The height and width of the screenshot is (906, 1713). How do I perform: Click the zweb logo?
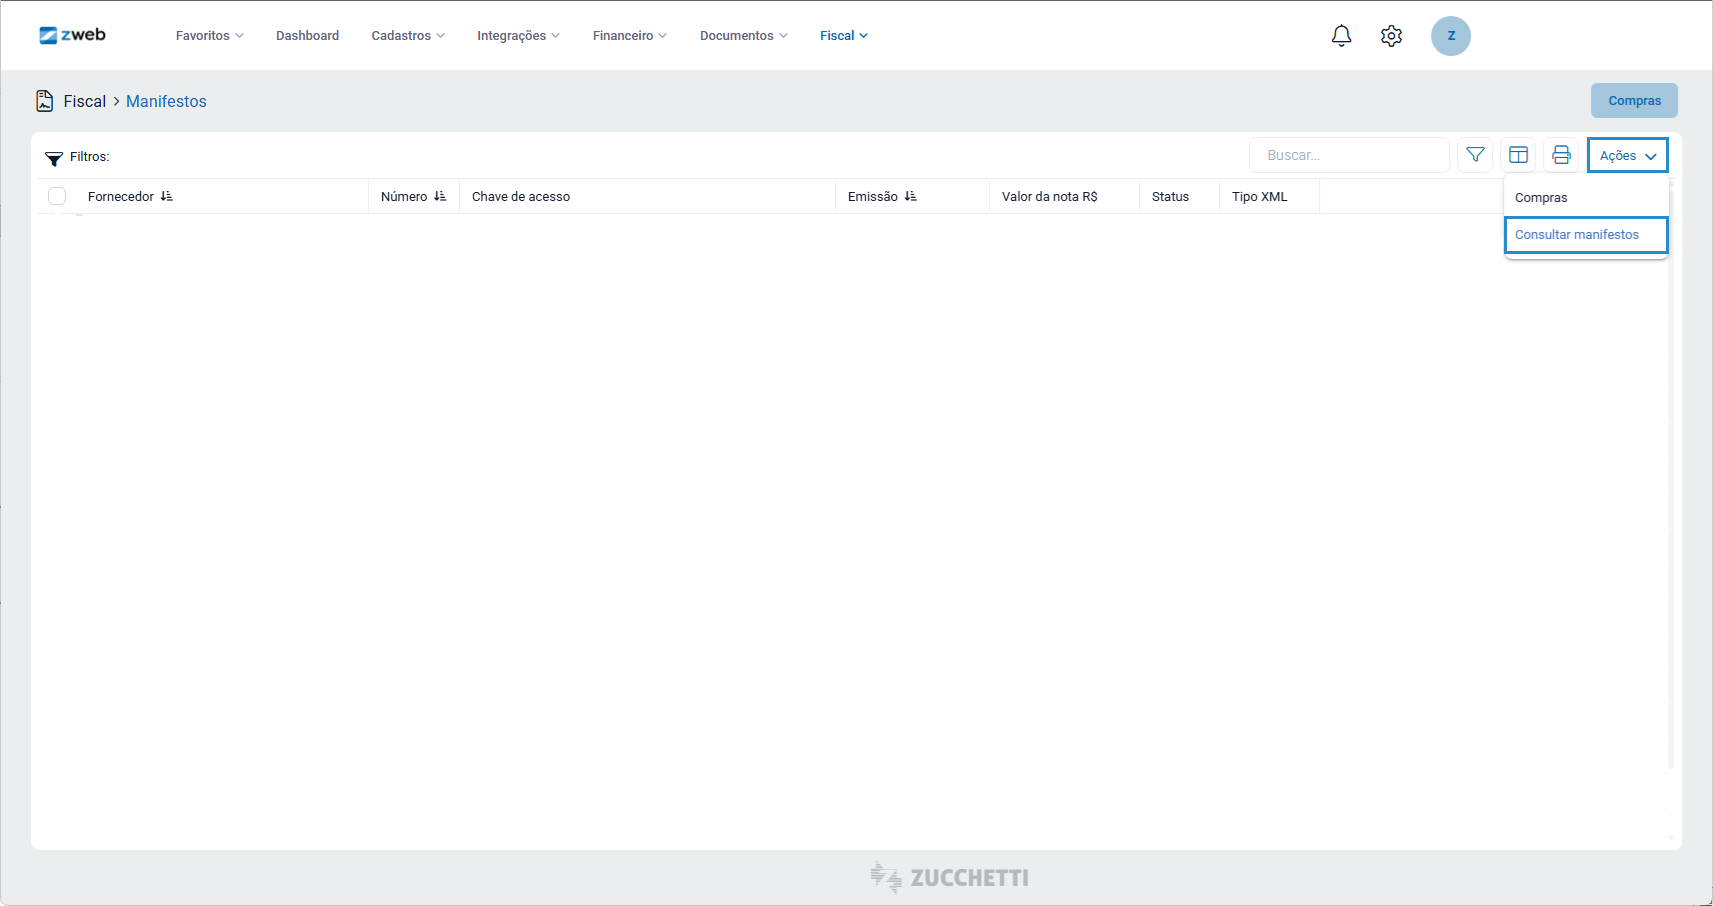click(72, 35)
